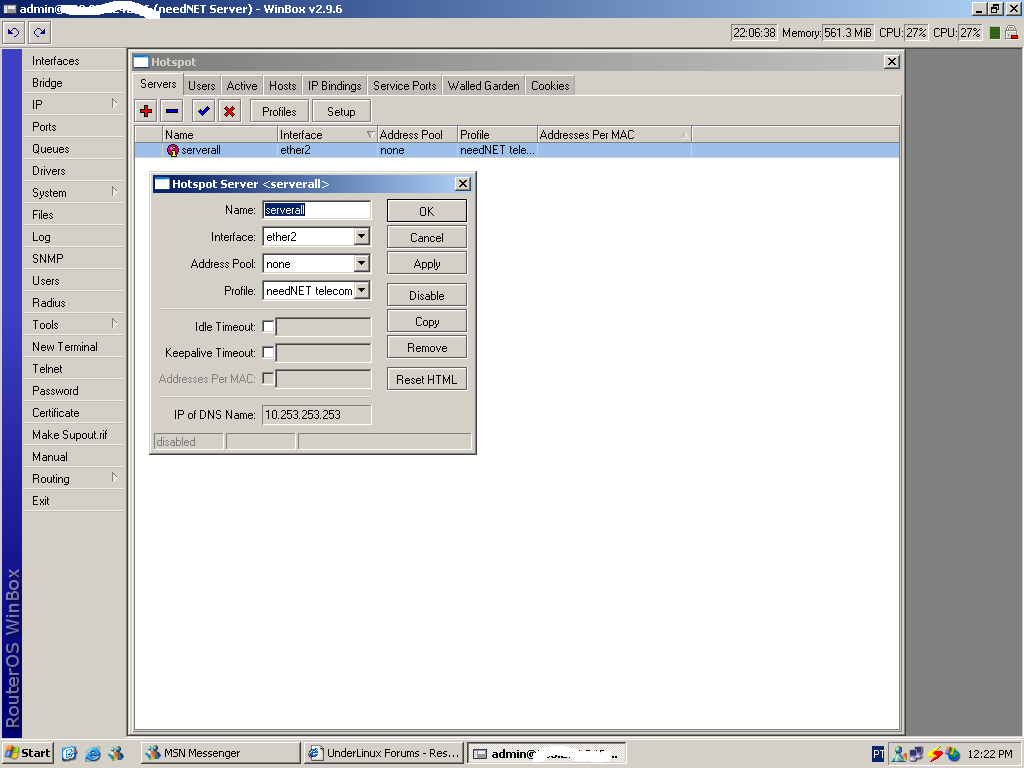Click Cancel in Hotspot Server dialog
1024x768 pixels.
click(x=426, y=238)
